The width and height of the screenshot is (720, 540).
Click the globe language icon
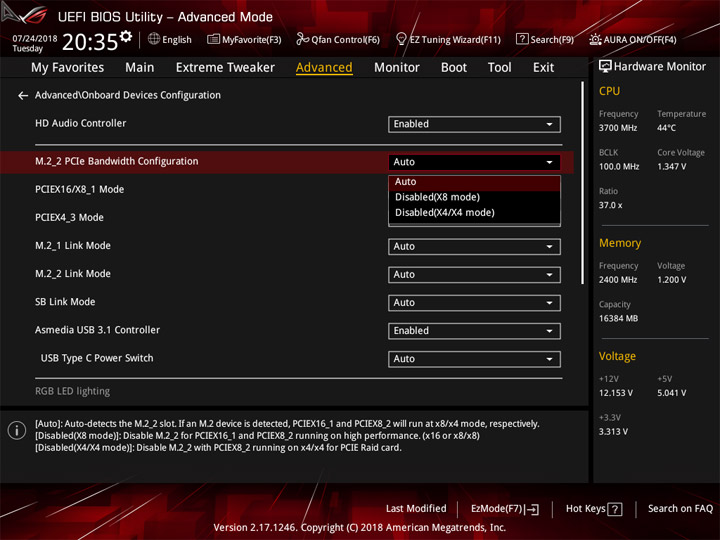(x=154, y=39)
